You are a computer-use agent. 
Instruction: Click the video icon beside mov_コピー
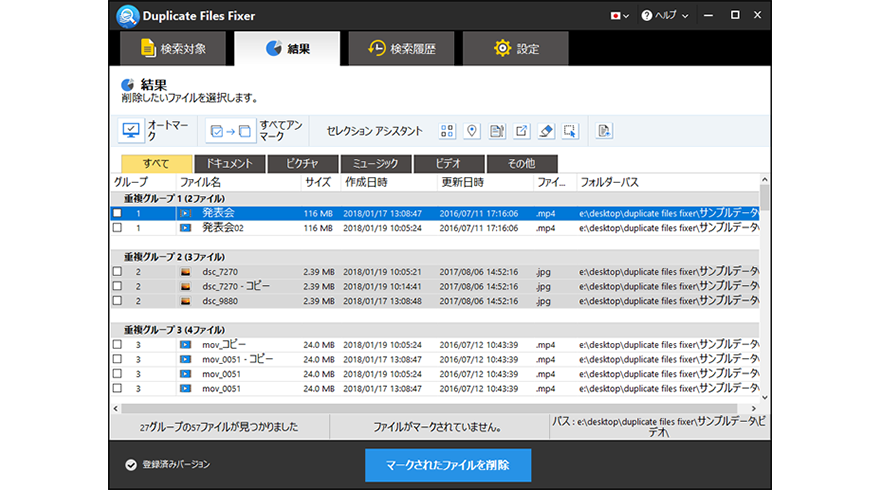pos(185,345)
